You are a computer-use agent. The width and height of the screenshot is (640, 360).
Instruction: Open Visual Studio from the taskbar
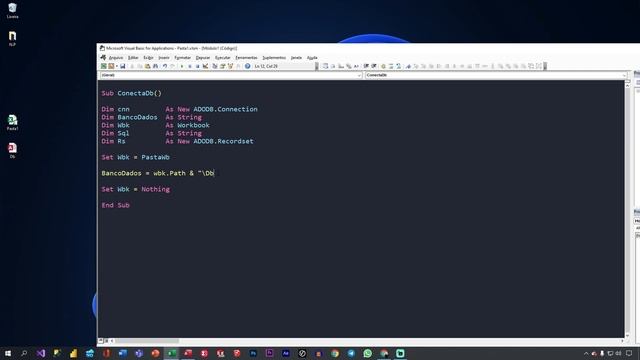point(40,353)
